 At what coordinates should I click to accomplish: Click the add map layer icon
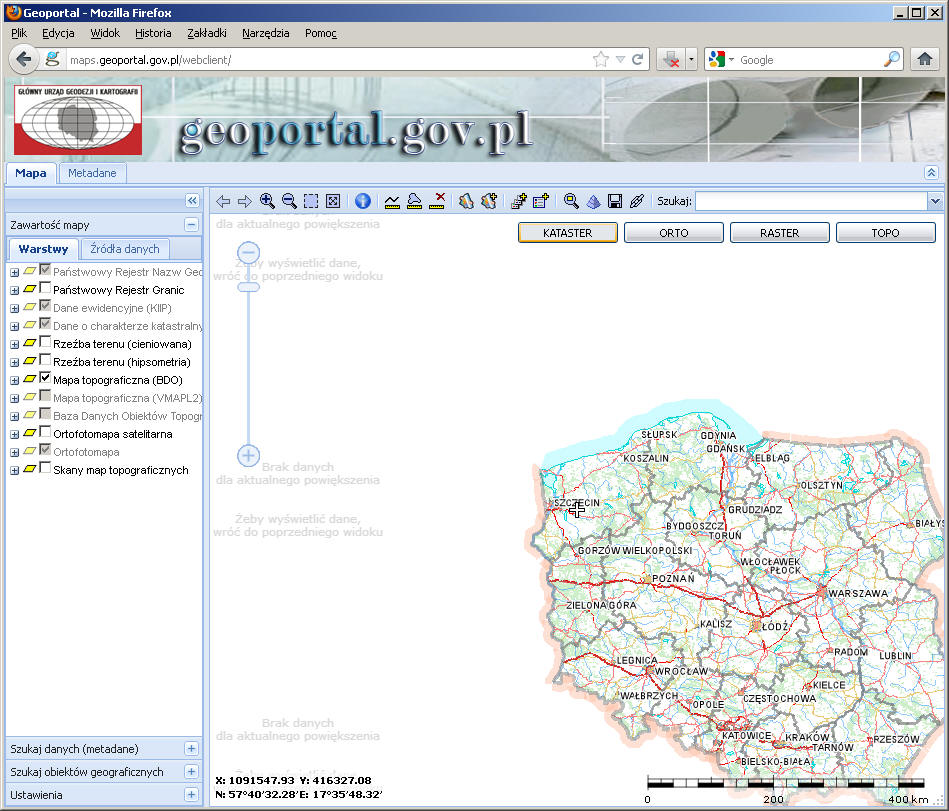click(488, 201)
